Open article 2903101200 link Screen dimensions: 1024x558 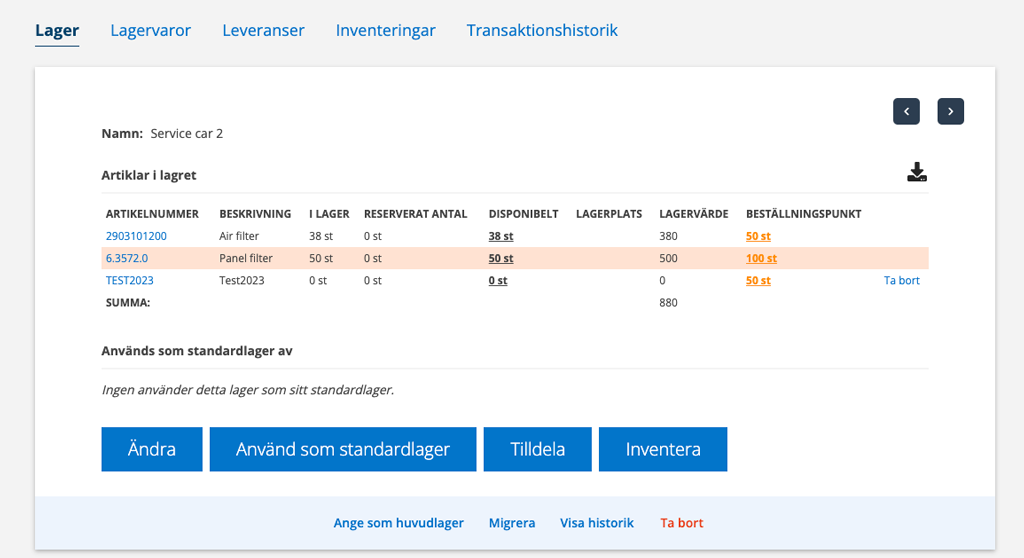(x=136, y=236)
